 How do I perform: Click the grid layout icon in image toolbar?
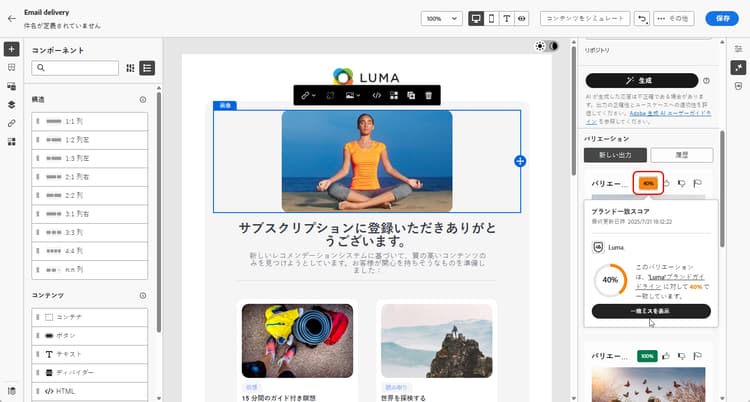[394, 95]
